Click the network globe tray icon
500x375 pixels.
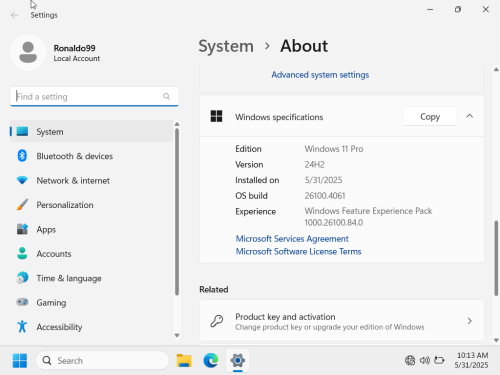pyautogui.click(x=410, y=360)
